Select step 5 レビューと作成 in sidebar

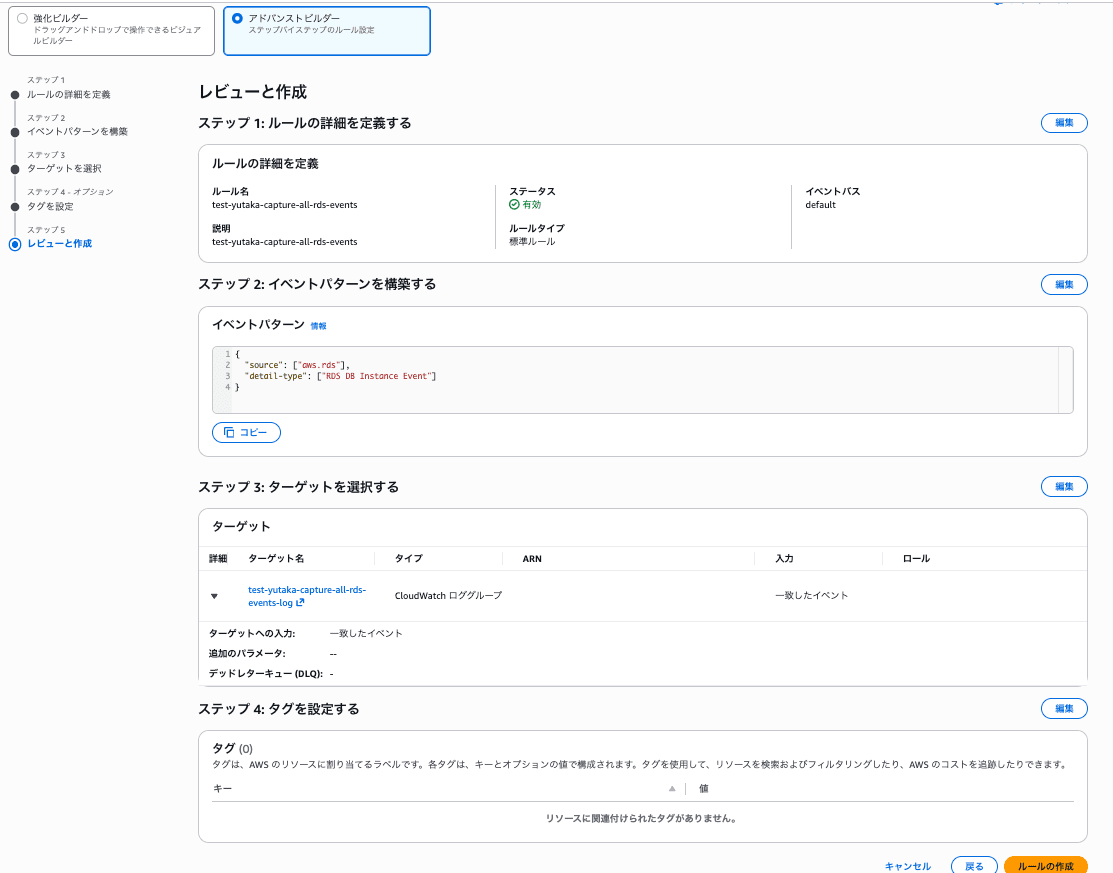(x=60, y=243)
